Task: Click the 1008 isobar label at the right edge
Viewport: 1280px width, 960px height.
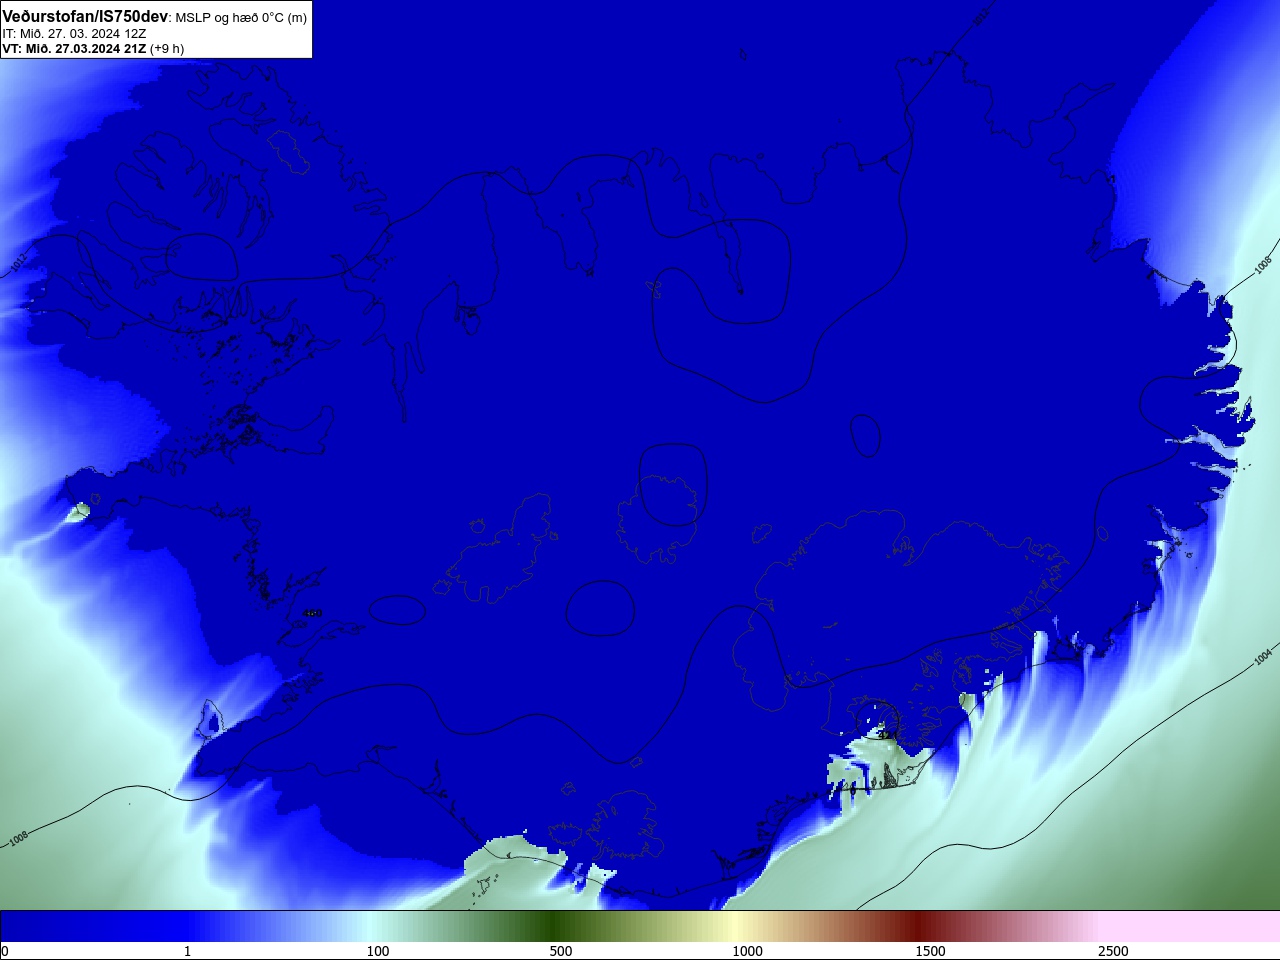Action: click(1262, 265)
